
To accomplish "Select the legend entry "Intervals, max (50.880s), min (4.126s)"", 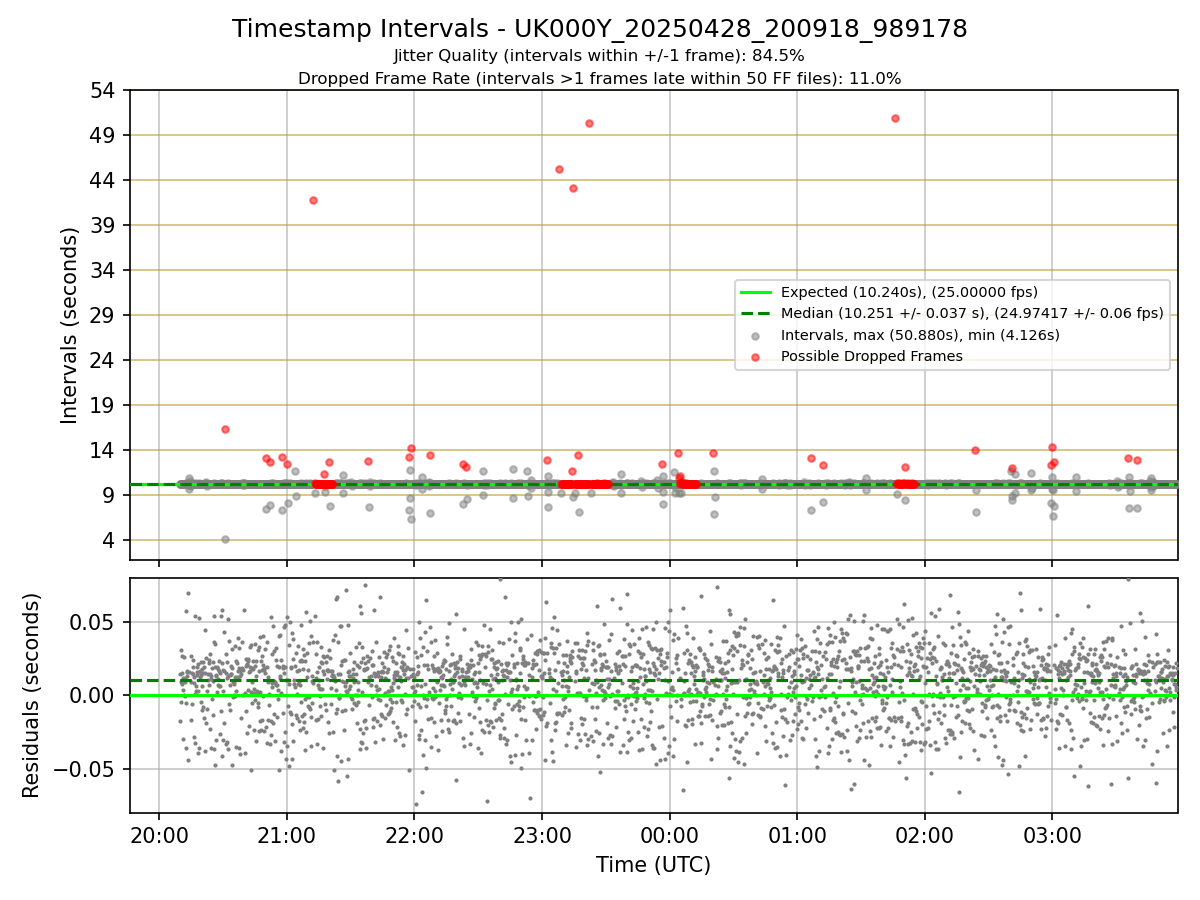I will pyautogui.click(x=920, y=335).
